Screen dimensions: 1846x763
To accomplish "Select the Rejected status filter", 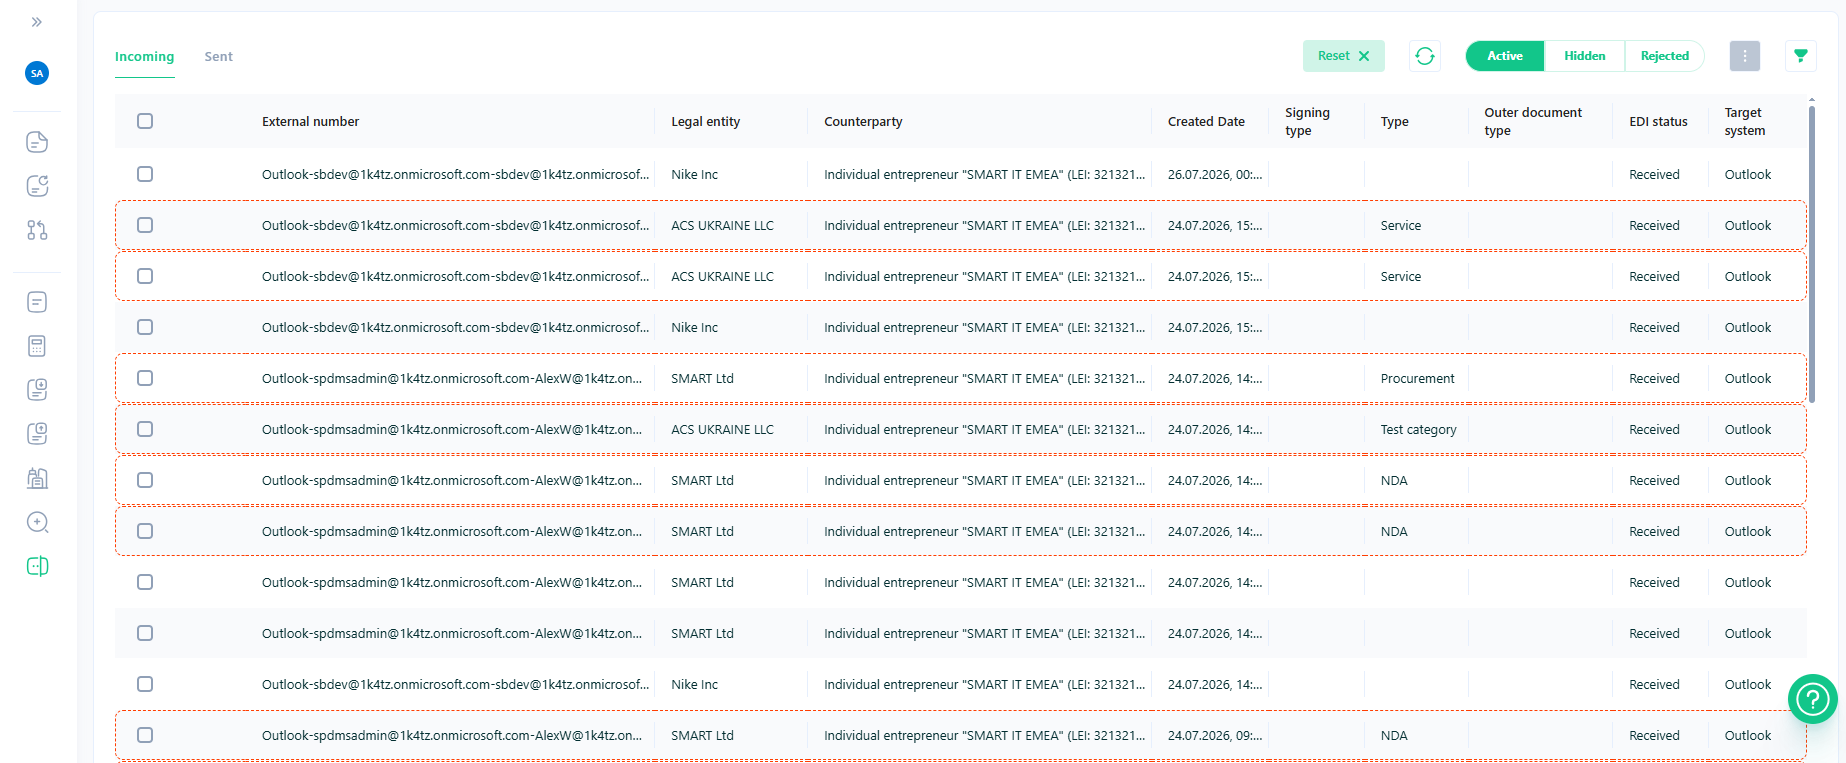I will click(x=1664, y=56).
